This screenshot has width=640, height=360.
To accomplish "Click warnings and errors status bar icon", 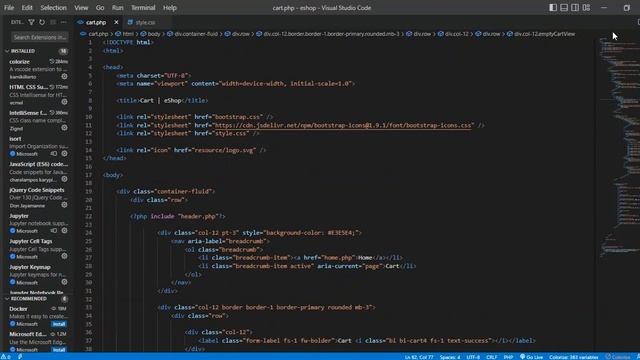I will coord(6,357).
